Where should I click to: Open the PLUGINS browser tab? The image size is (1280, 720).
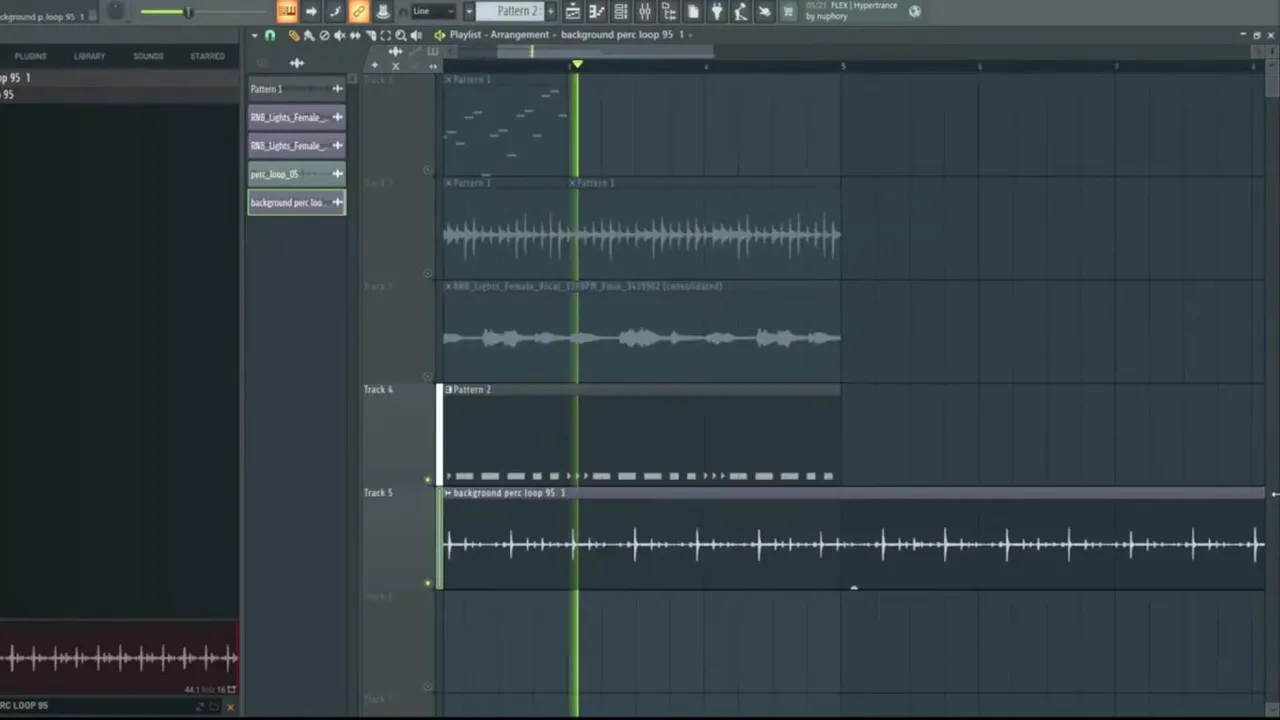tap(30, 56)
